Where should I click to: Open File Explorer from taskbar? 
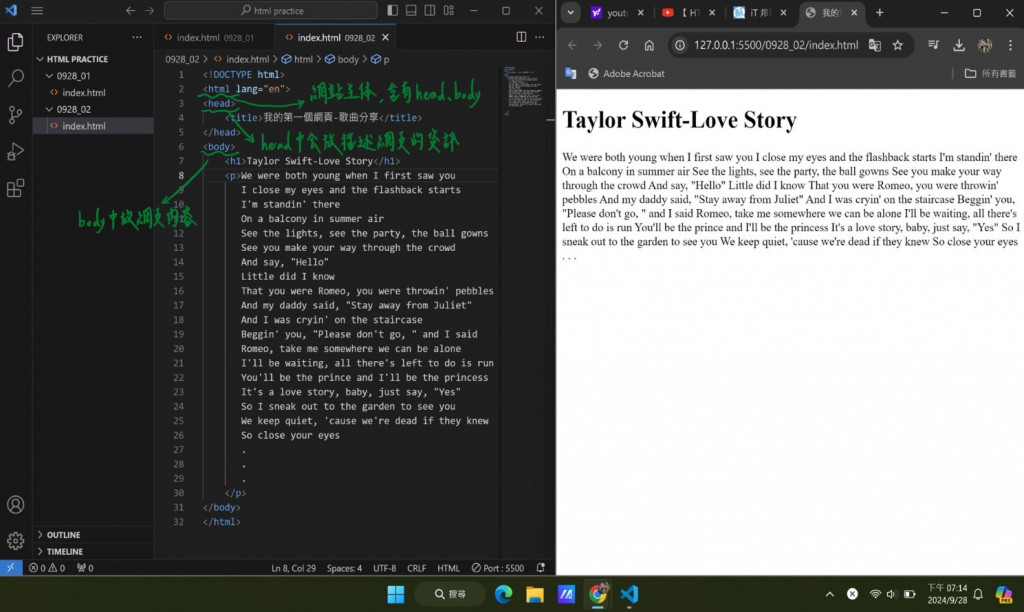pyautogui.click(x=535, y=594)
